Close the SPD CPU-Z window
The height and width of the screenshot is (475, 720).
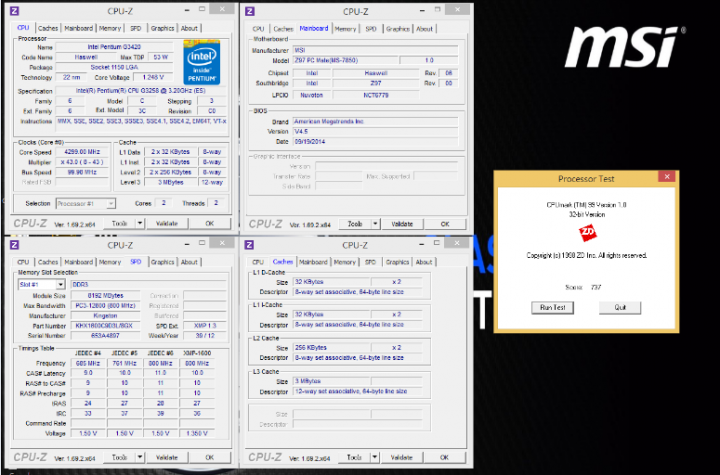coord(223,243)
